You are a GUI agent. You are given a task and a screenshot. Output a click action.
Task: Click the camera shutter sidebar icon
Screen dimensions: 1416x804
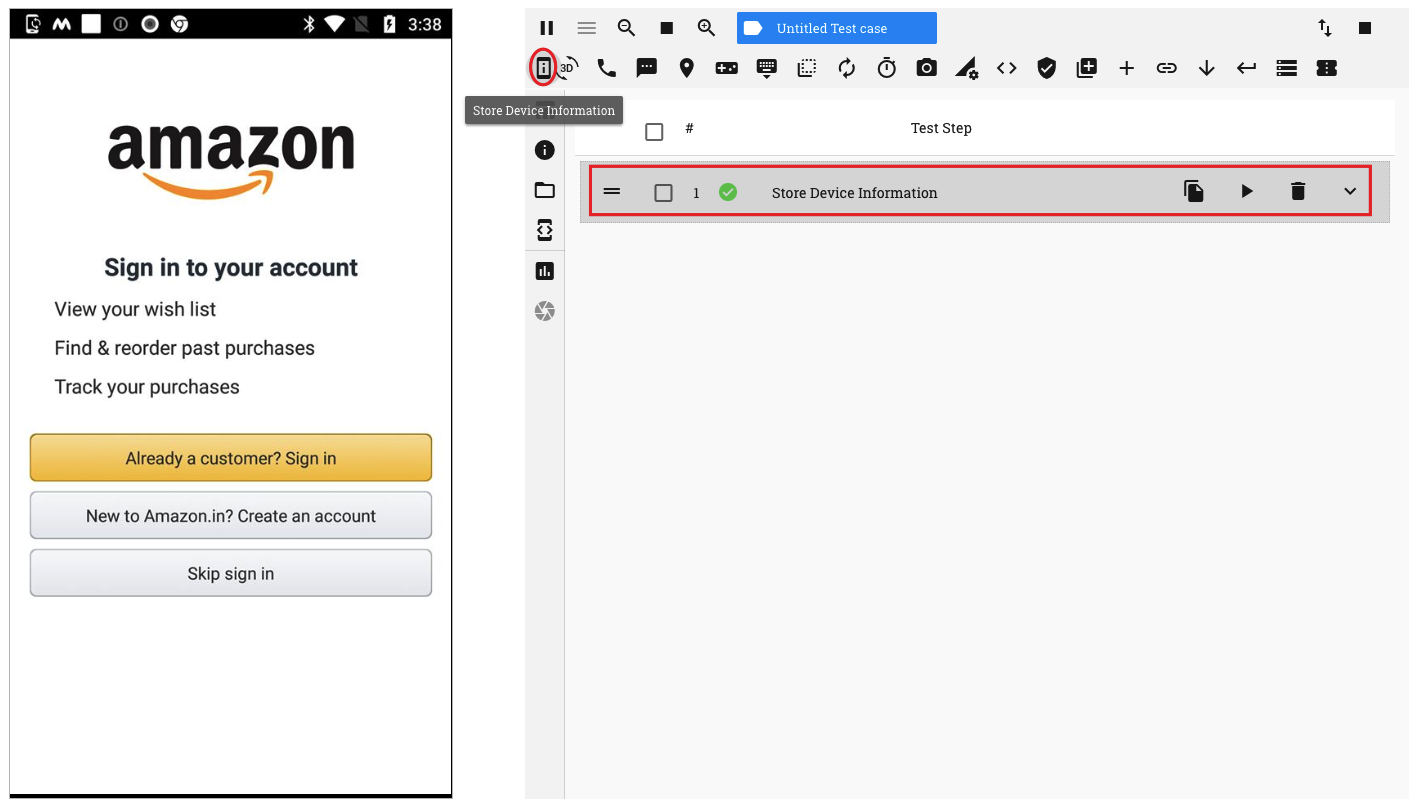tap(545, 311)
